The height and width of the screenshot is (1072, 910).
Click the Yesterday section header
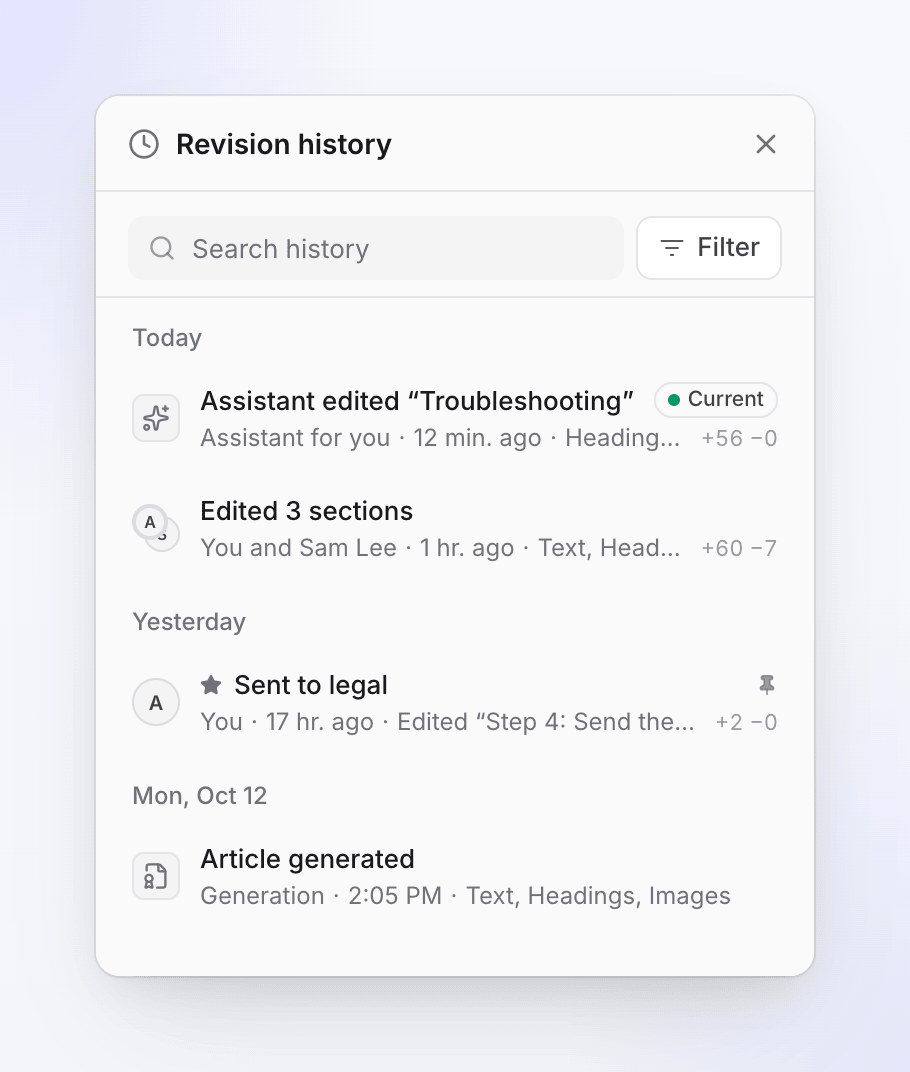click(x=189, y=622)
